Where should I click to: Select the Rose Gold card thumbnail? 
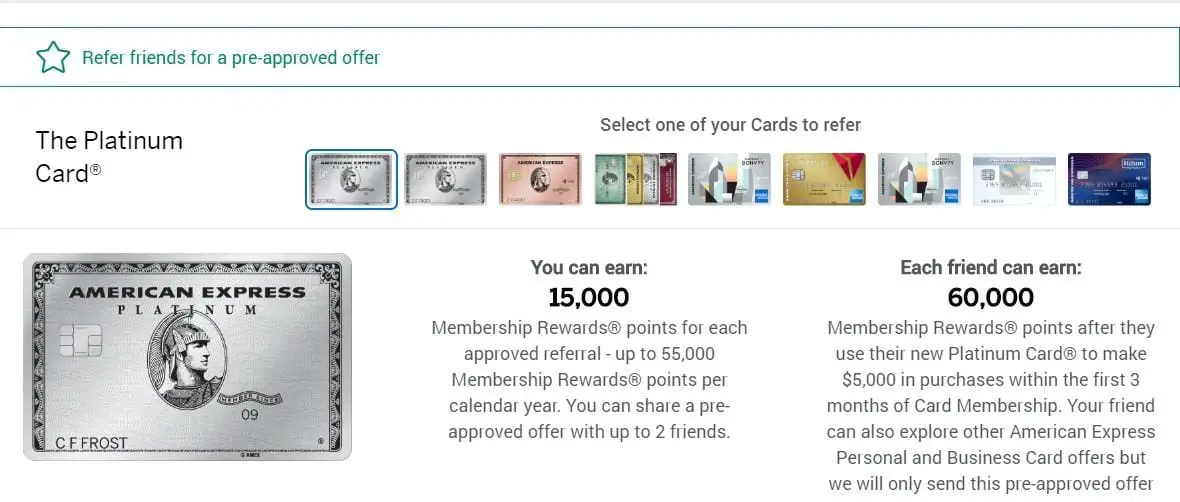[x=540, y=179]
